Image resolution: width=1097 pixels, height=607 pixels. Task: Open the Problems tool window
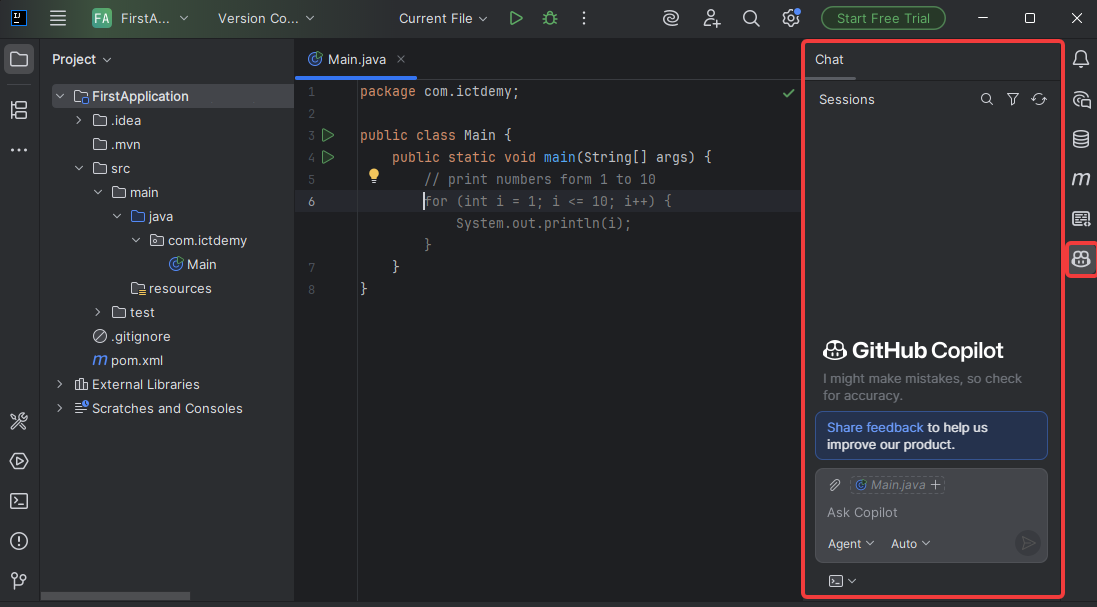click(x=19, y=541)
